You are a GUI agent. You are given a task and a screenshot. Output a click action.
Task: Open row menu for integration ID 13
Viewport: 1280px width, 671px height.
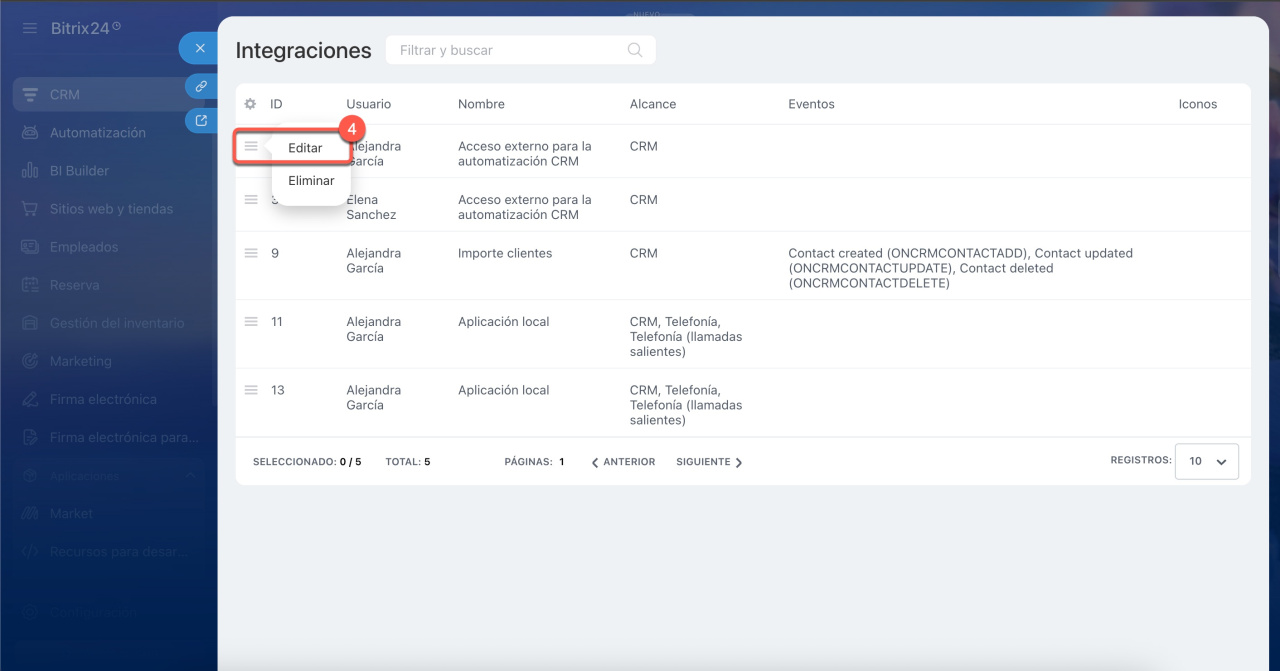pyautogui.click(x=252, y=390)
